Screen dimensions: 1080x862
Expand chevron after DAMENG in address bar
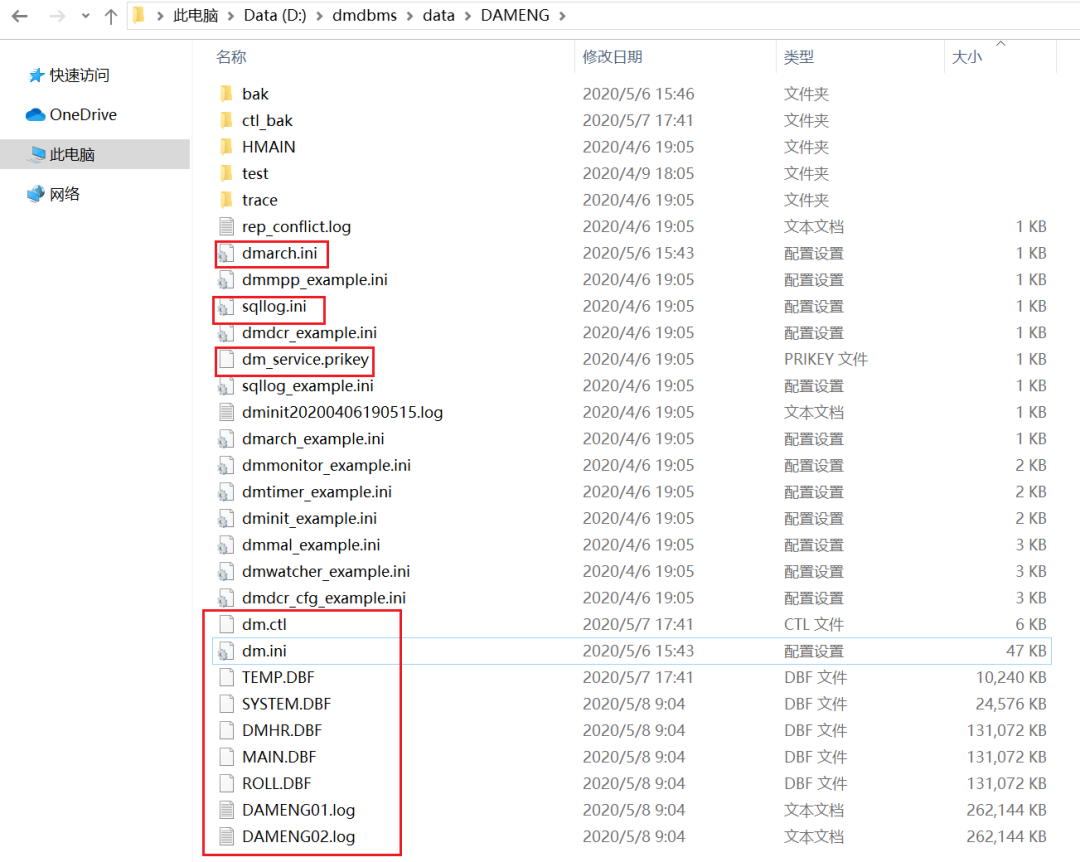pyautogui.click(x=563, y=16)
